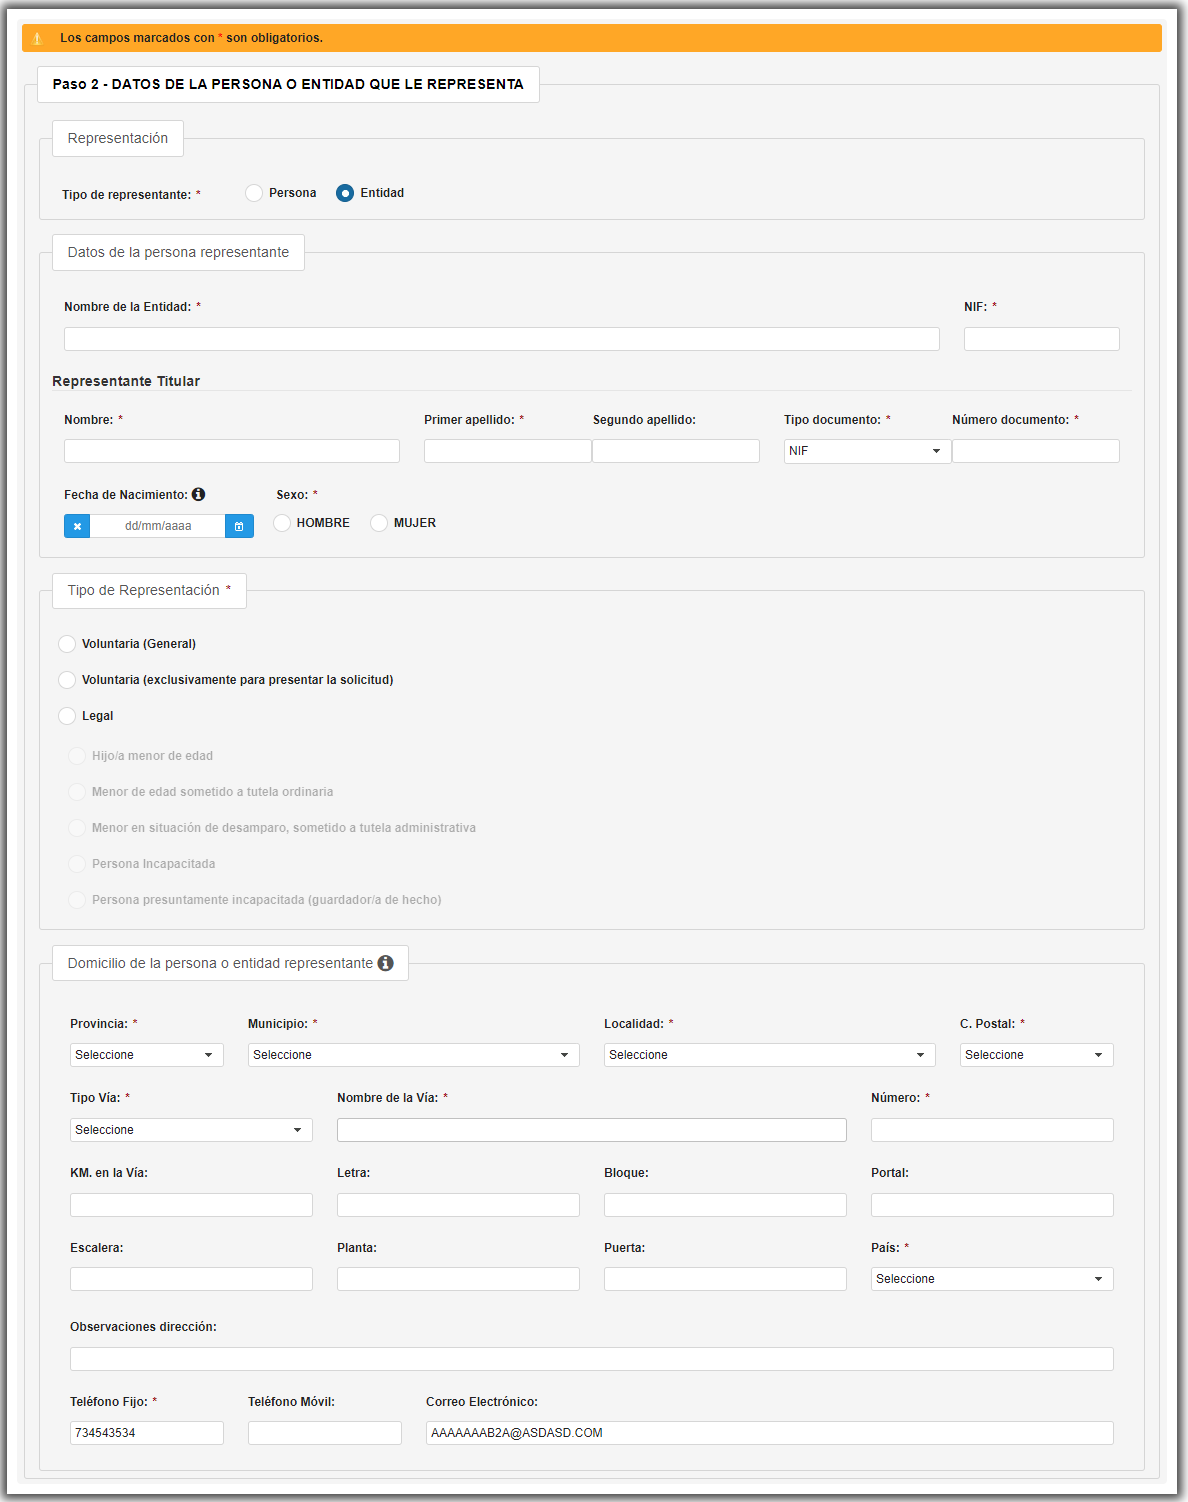
Task: Open the calendar picker for Fecha de Nacimiento
Action: point(239,526)
